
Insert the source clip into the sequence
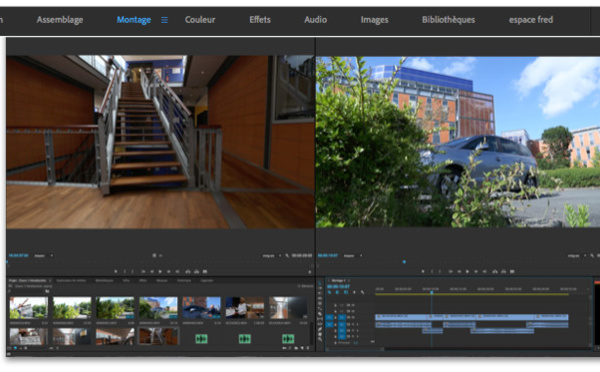pyautogui.click(x=188, y=271)
